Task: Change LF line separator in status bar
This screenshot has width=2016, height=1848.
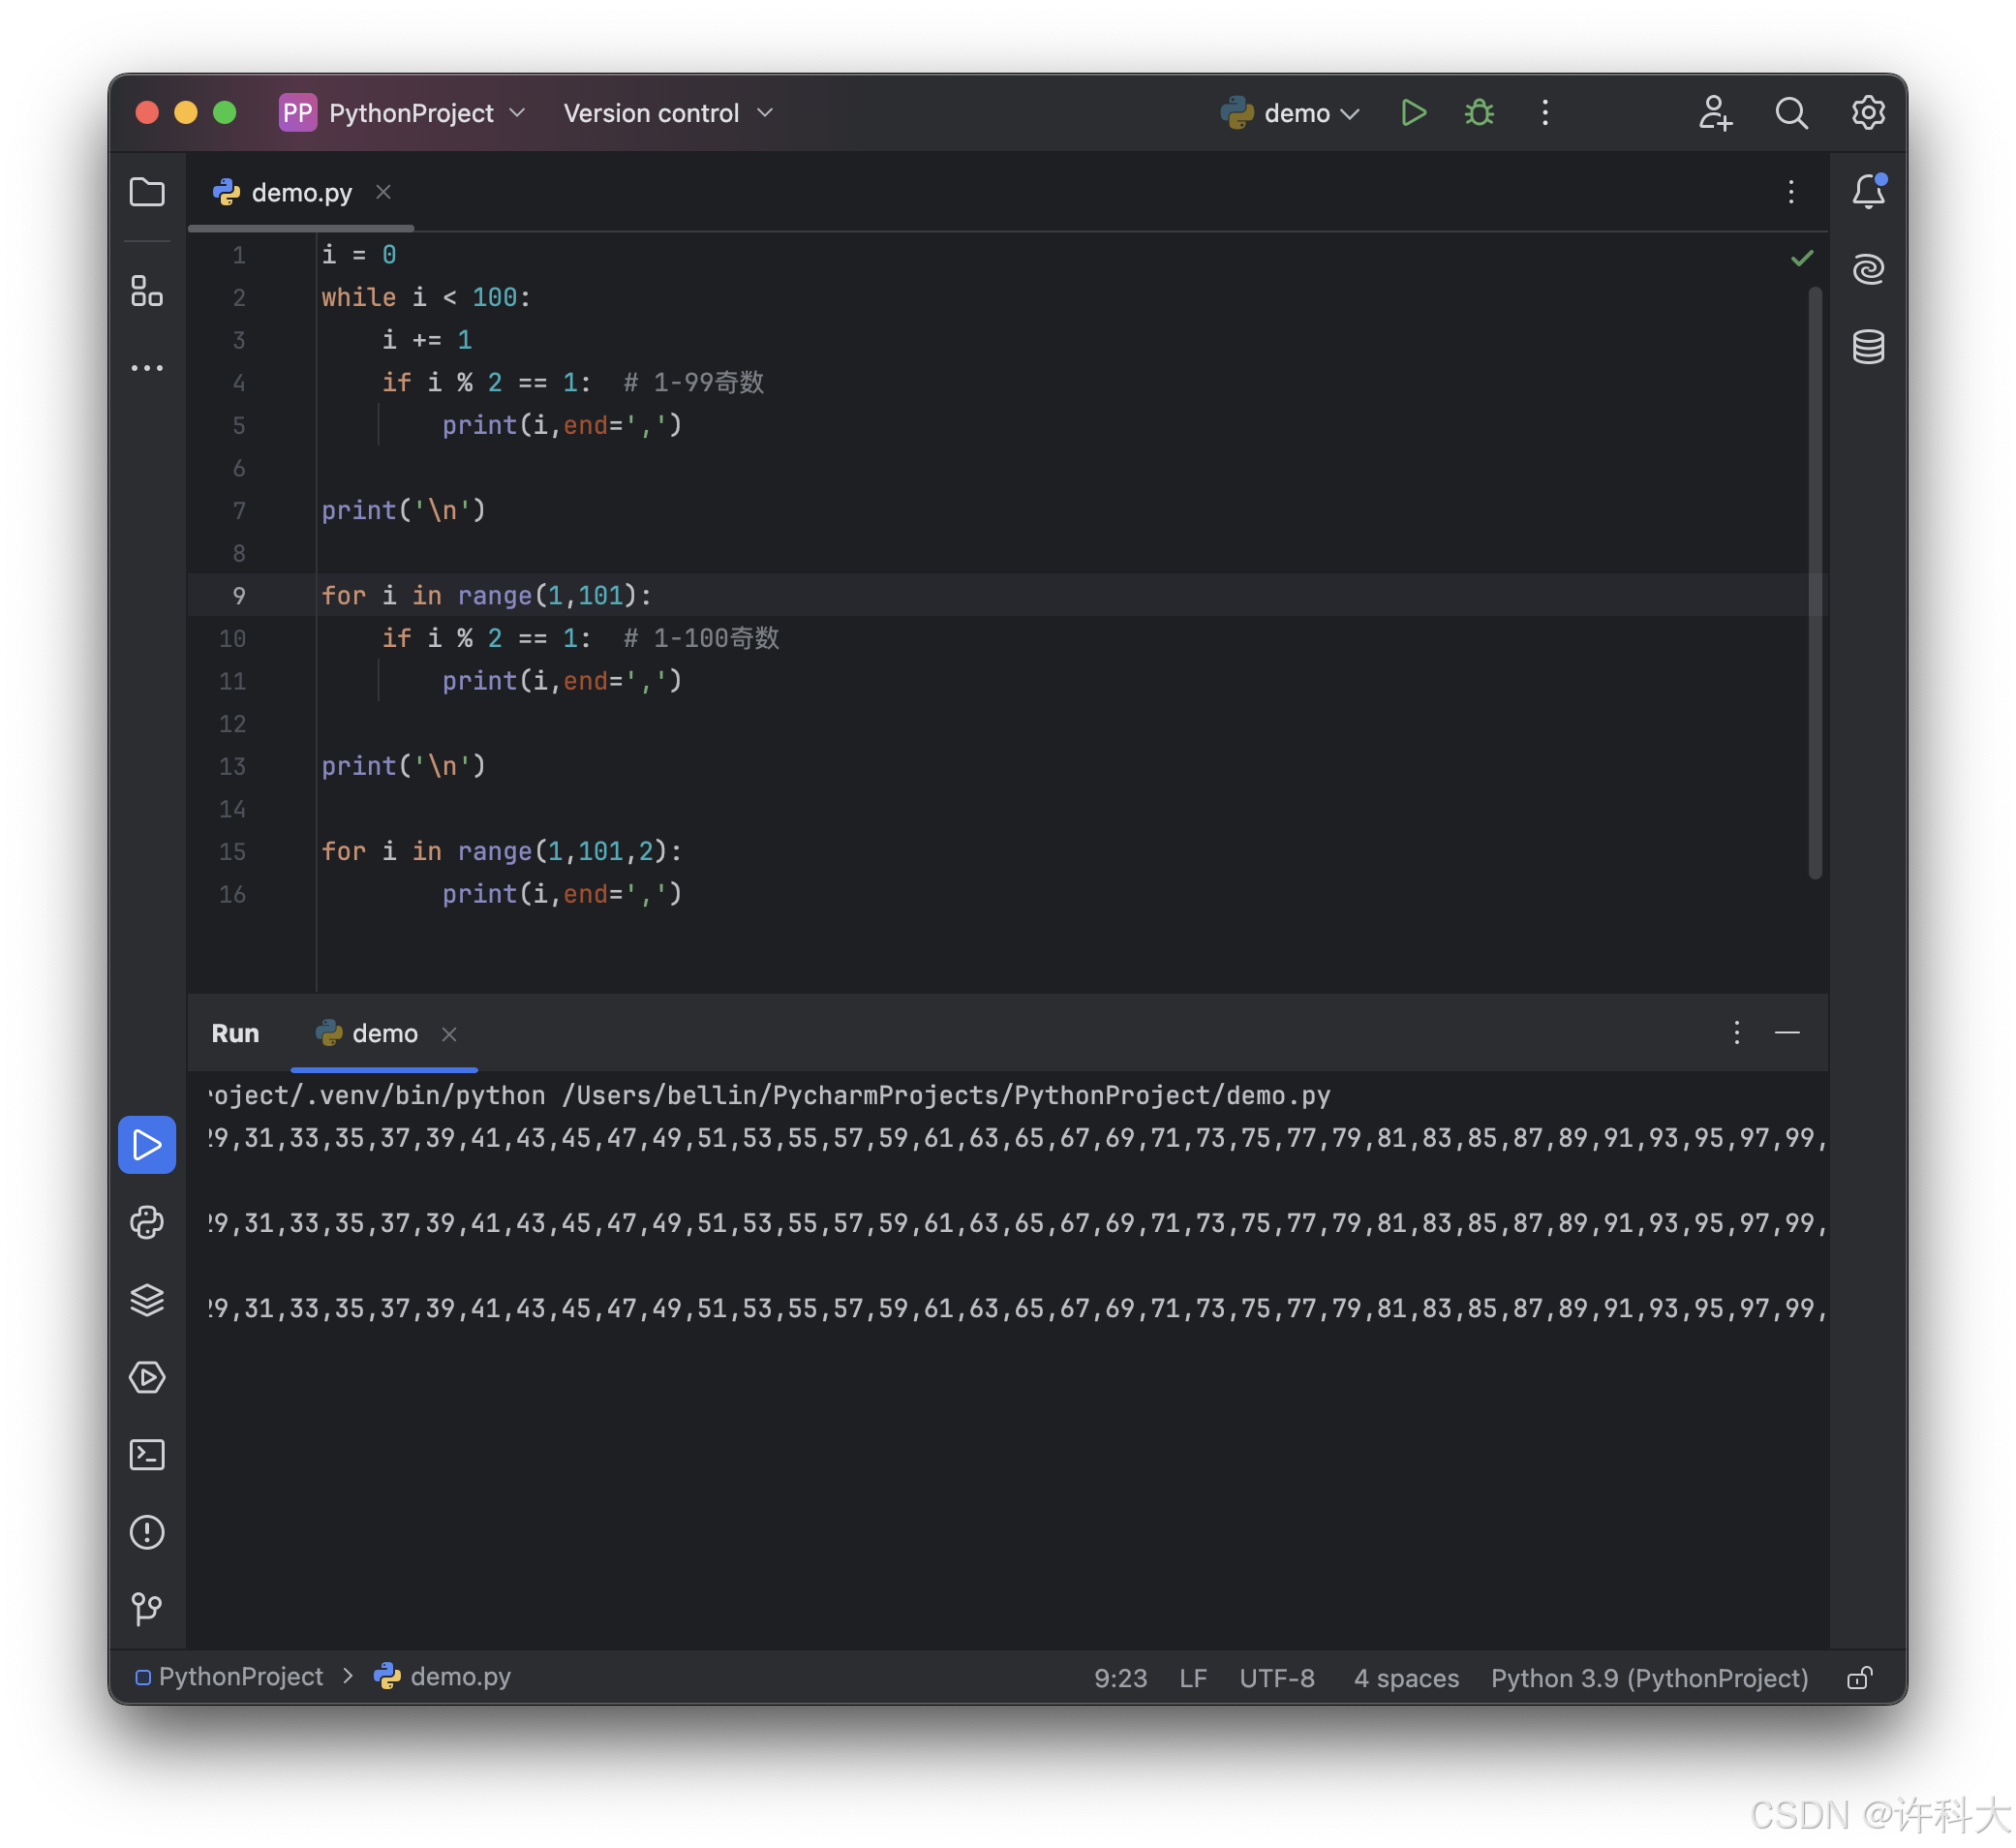Action: point(1192,1678)
